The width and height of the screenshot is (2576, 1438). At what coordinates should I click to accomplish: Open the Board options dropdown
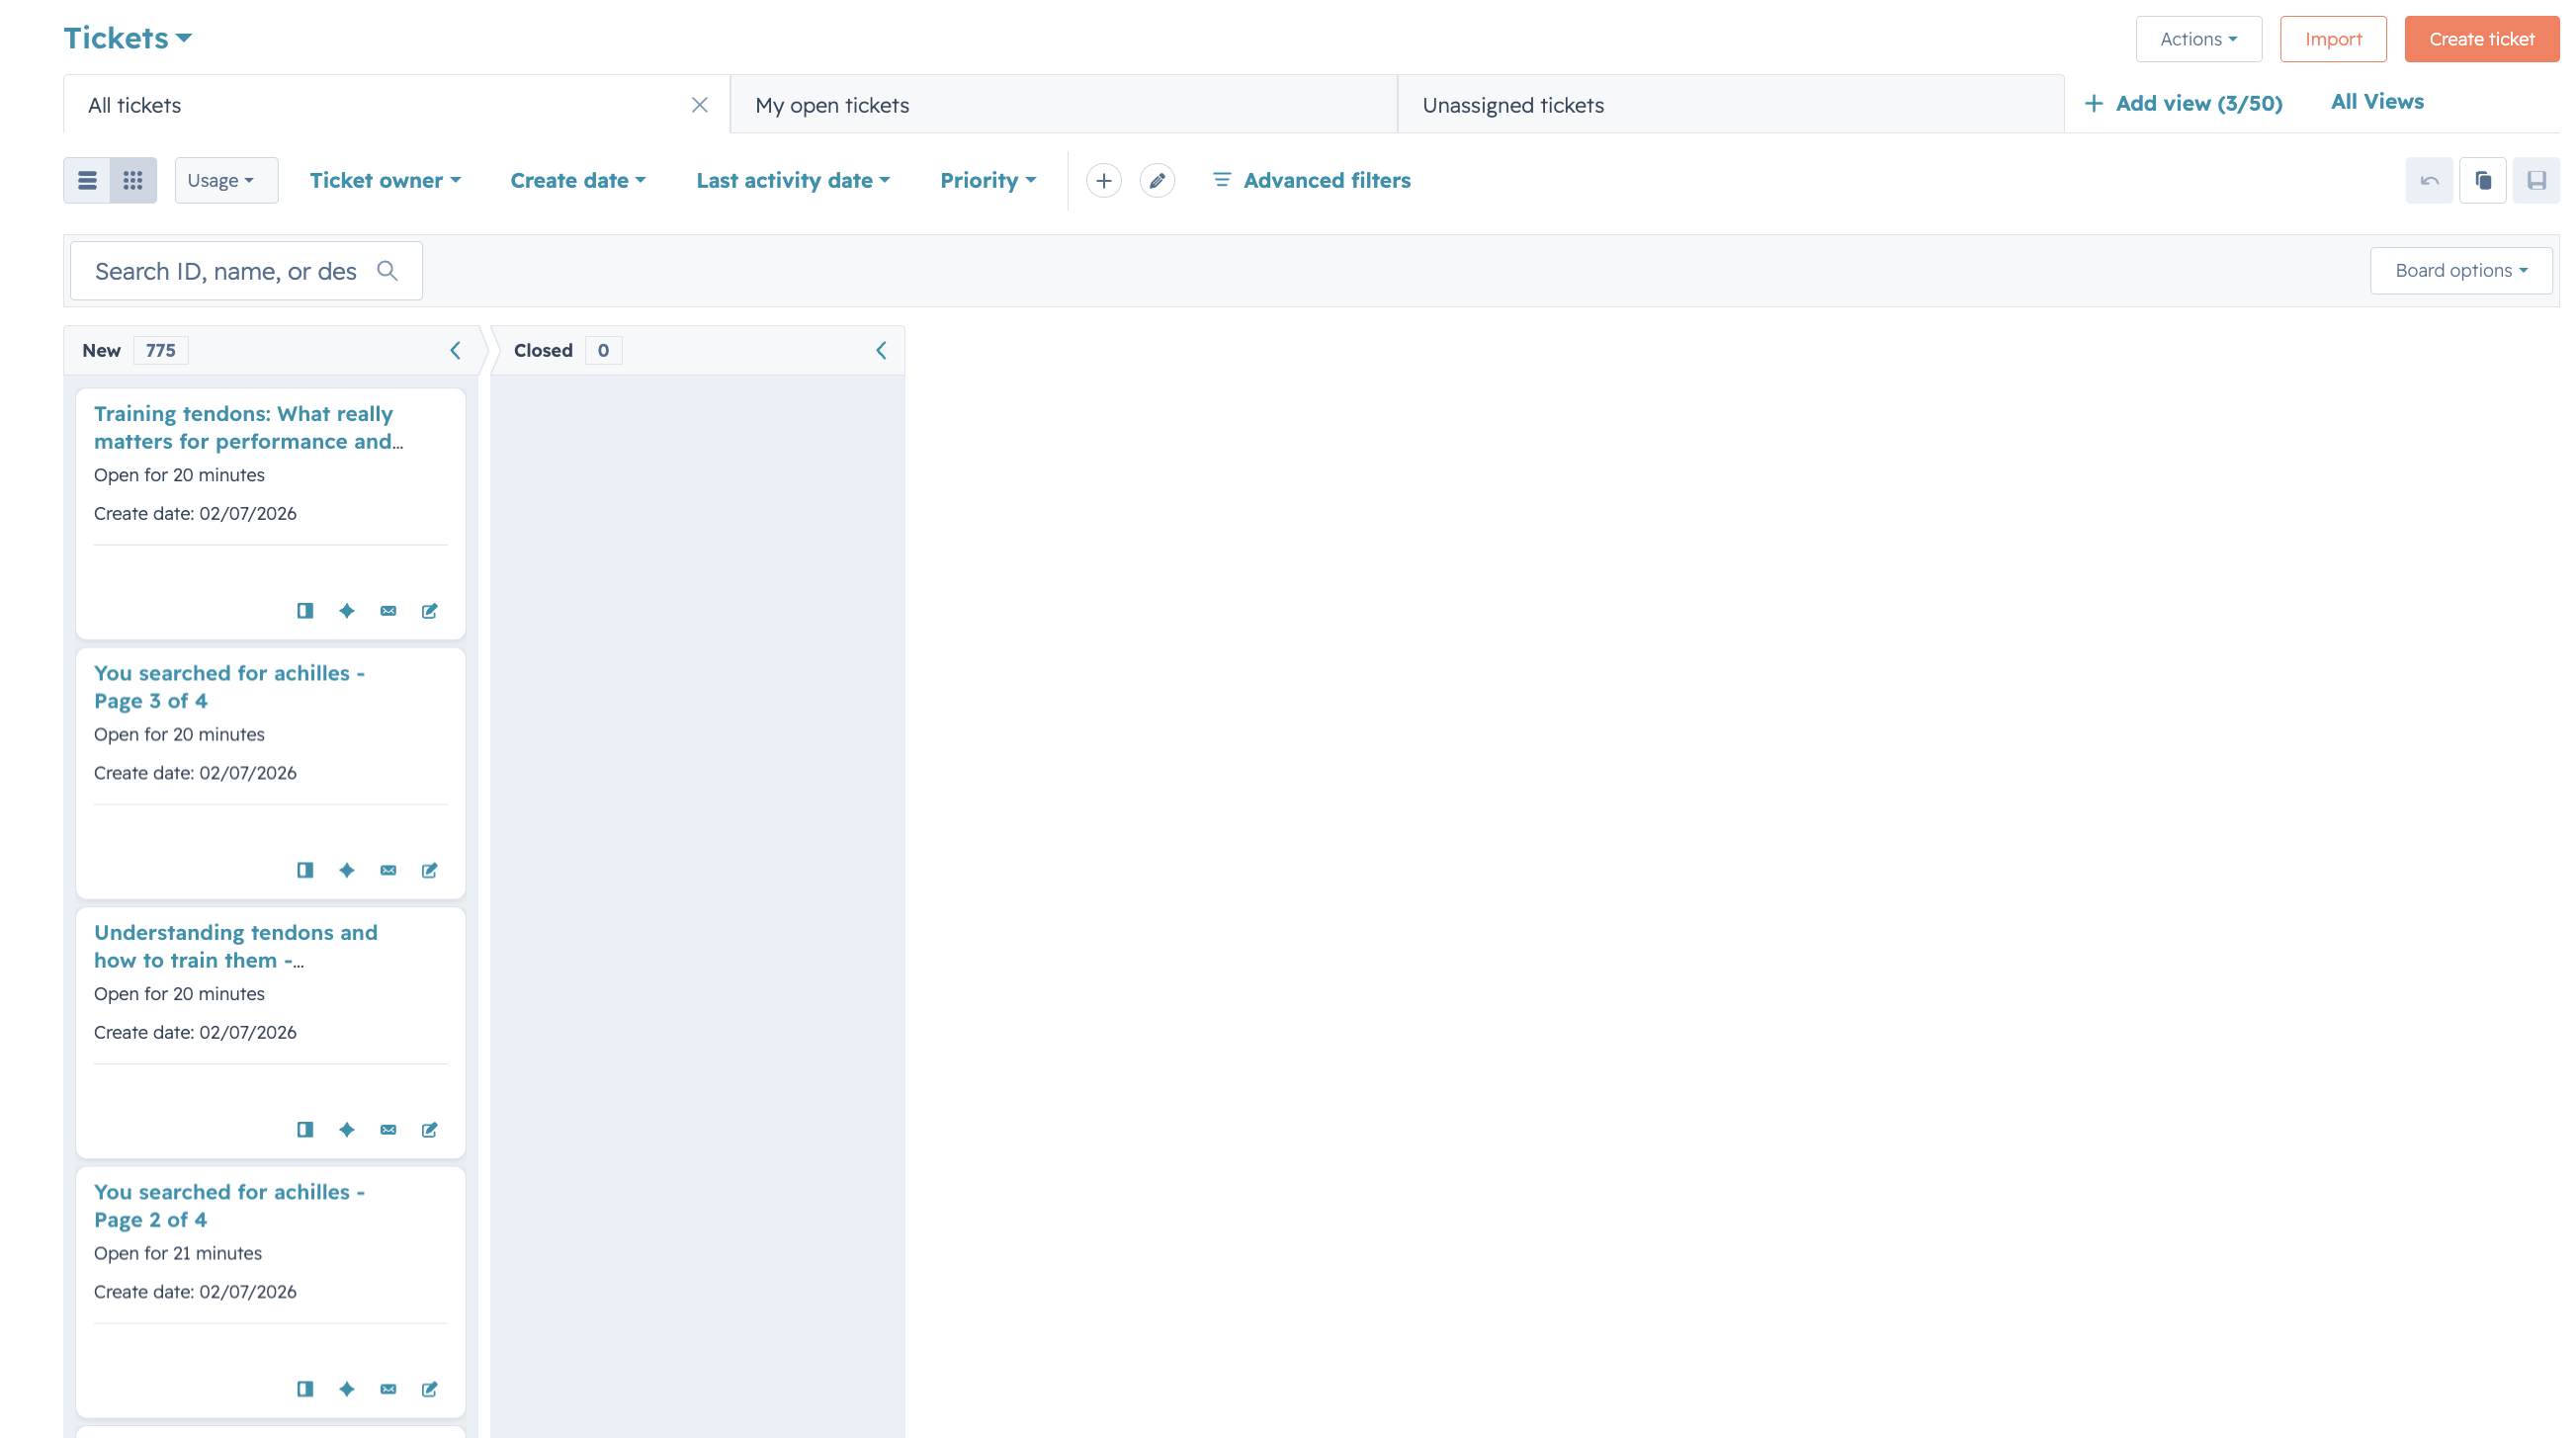point(2461,271)
